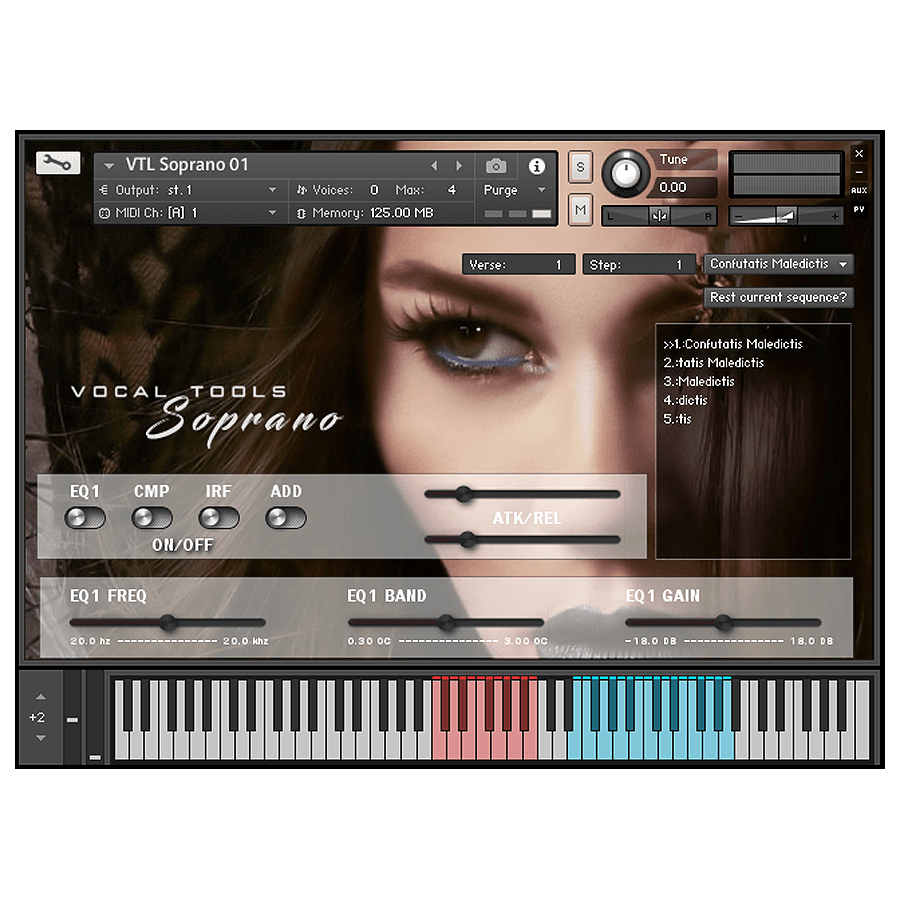Click the camera snapshot icon
This screenshot has width=900, height=900.
pos(496,166)
